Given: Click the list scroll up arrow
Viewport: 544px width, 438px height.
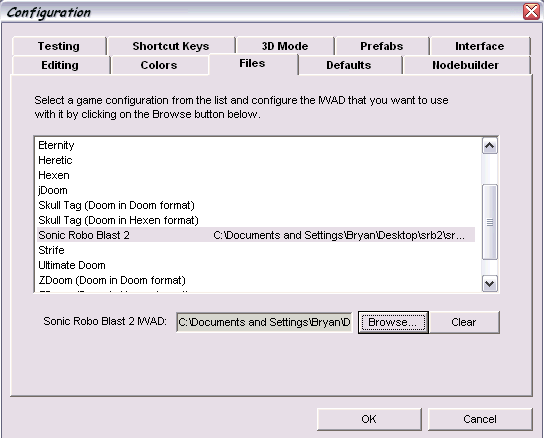Looking at the screenshot, I should (490, 145).
